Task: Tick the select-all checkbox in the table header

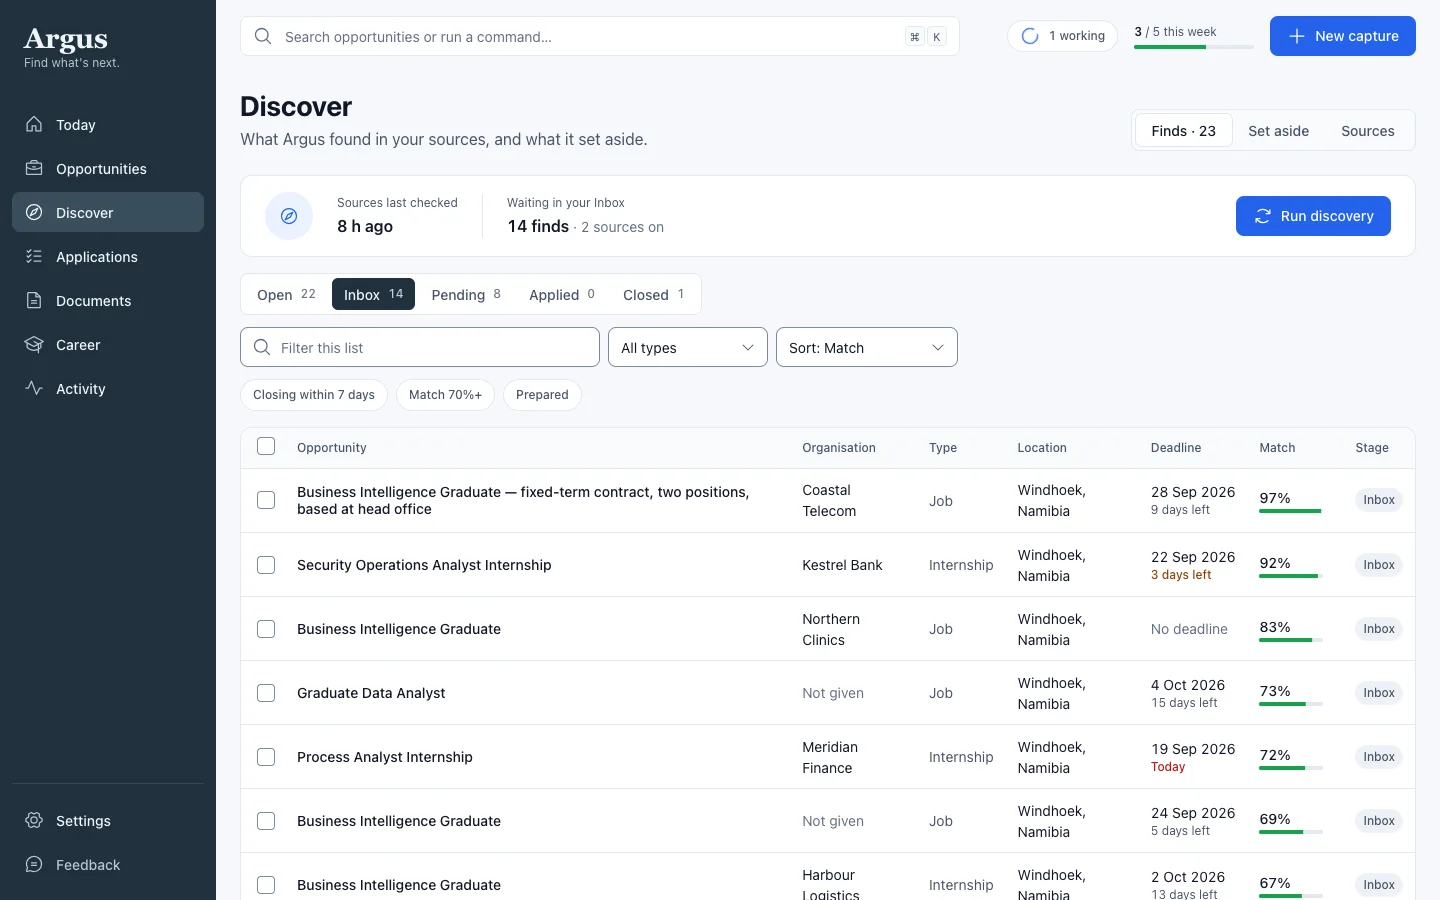Action: coord(266,446)
